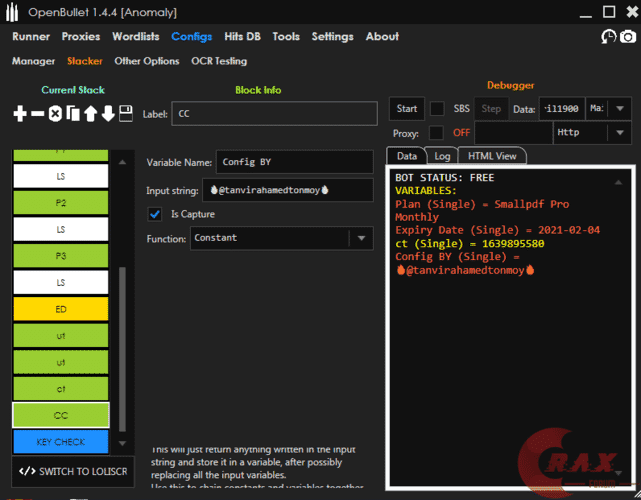Viewport: 641px width, 500px height.
Task: Click the clock history icon
Action: pos(608,37)
